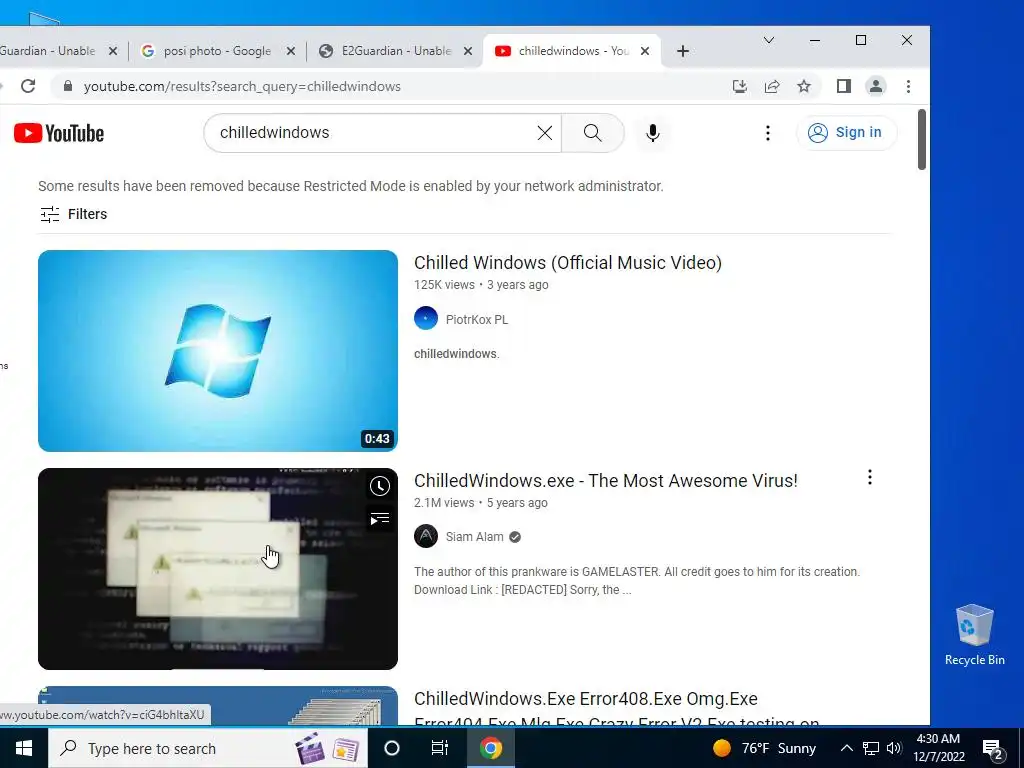View site information padlock icon
The width and height of the screenshot is (1024, 768).
coord(68,86)
